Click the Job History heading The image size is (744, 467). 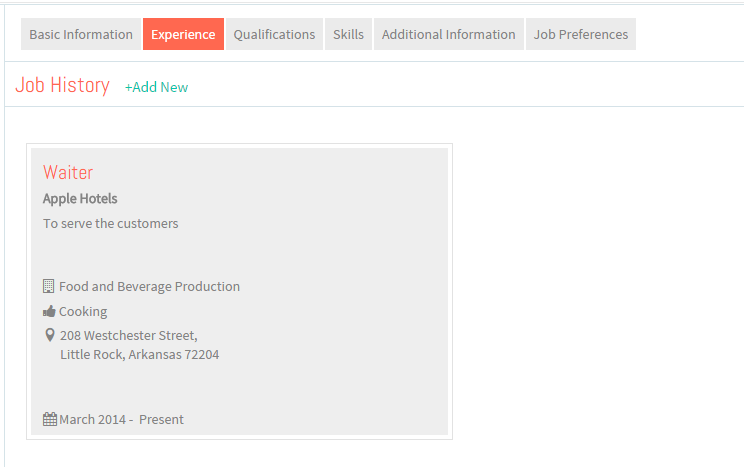(63, 85)
